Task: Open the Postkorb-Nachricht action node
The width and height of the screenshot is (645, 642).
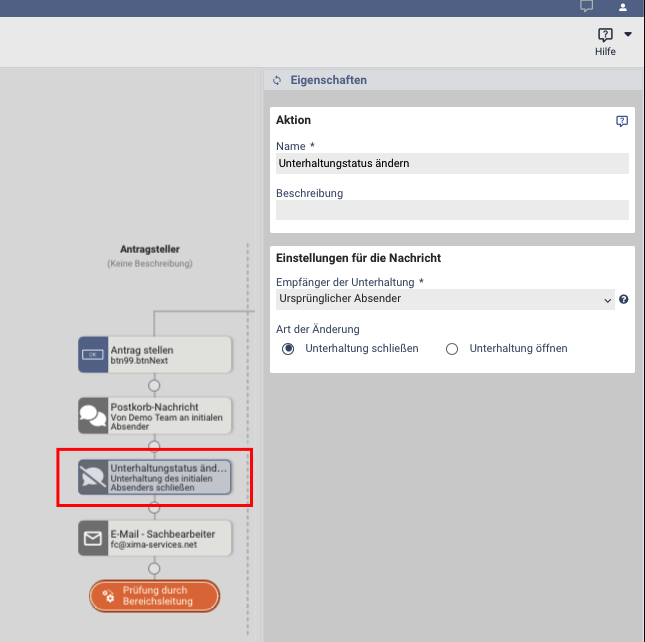Action: tap(155, 415)
